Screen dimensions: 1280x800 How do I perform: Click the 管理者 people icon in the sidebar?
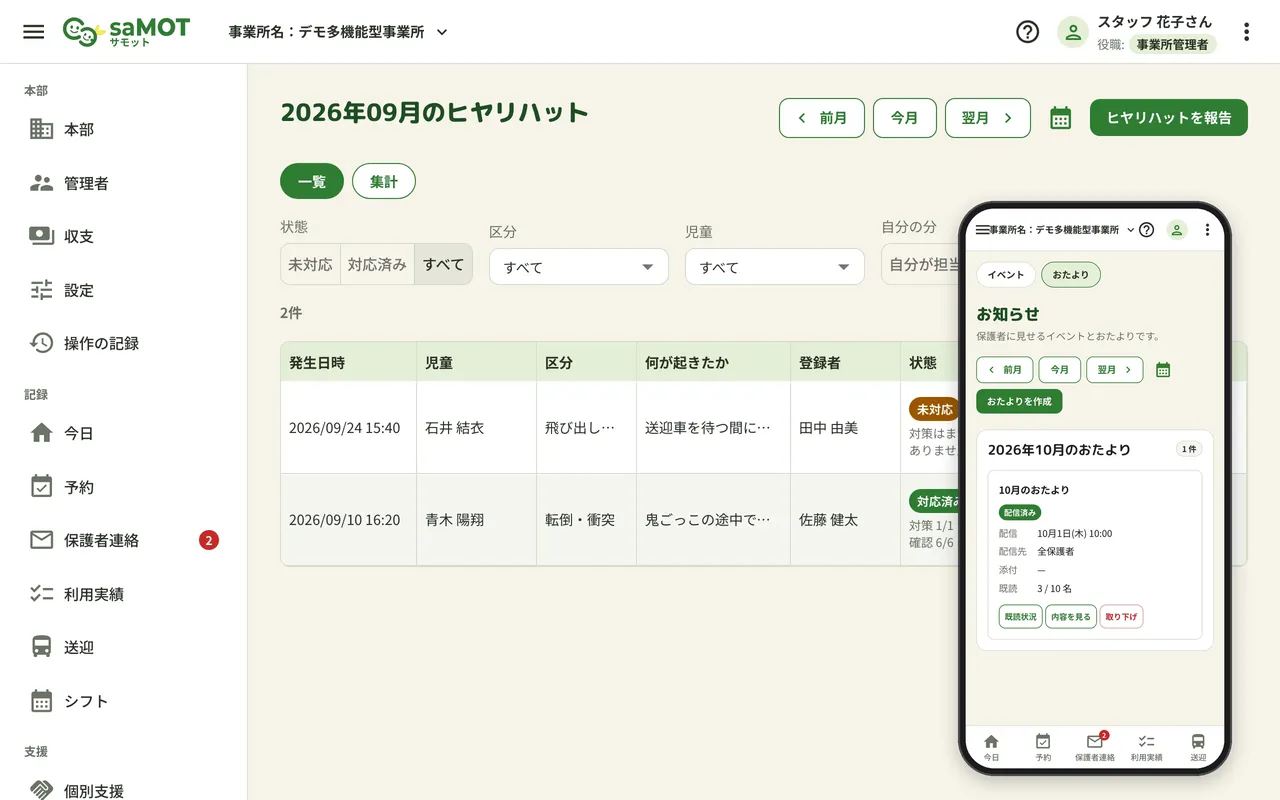41,183
